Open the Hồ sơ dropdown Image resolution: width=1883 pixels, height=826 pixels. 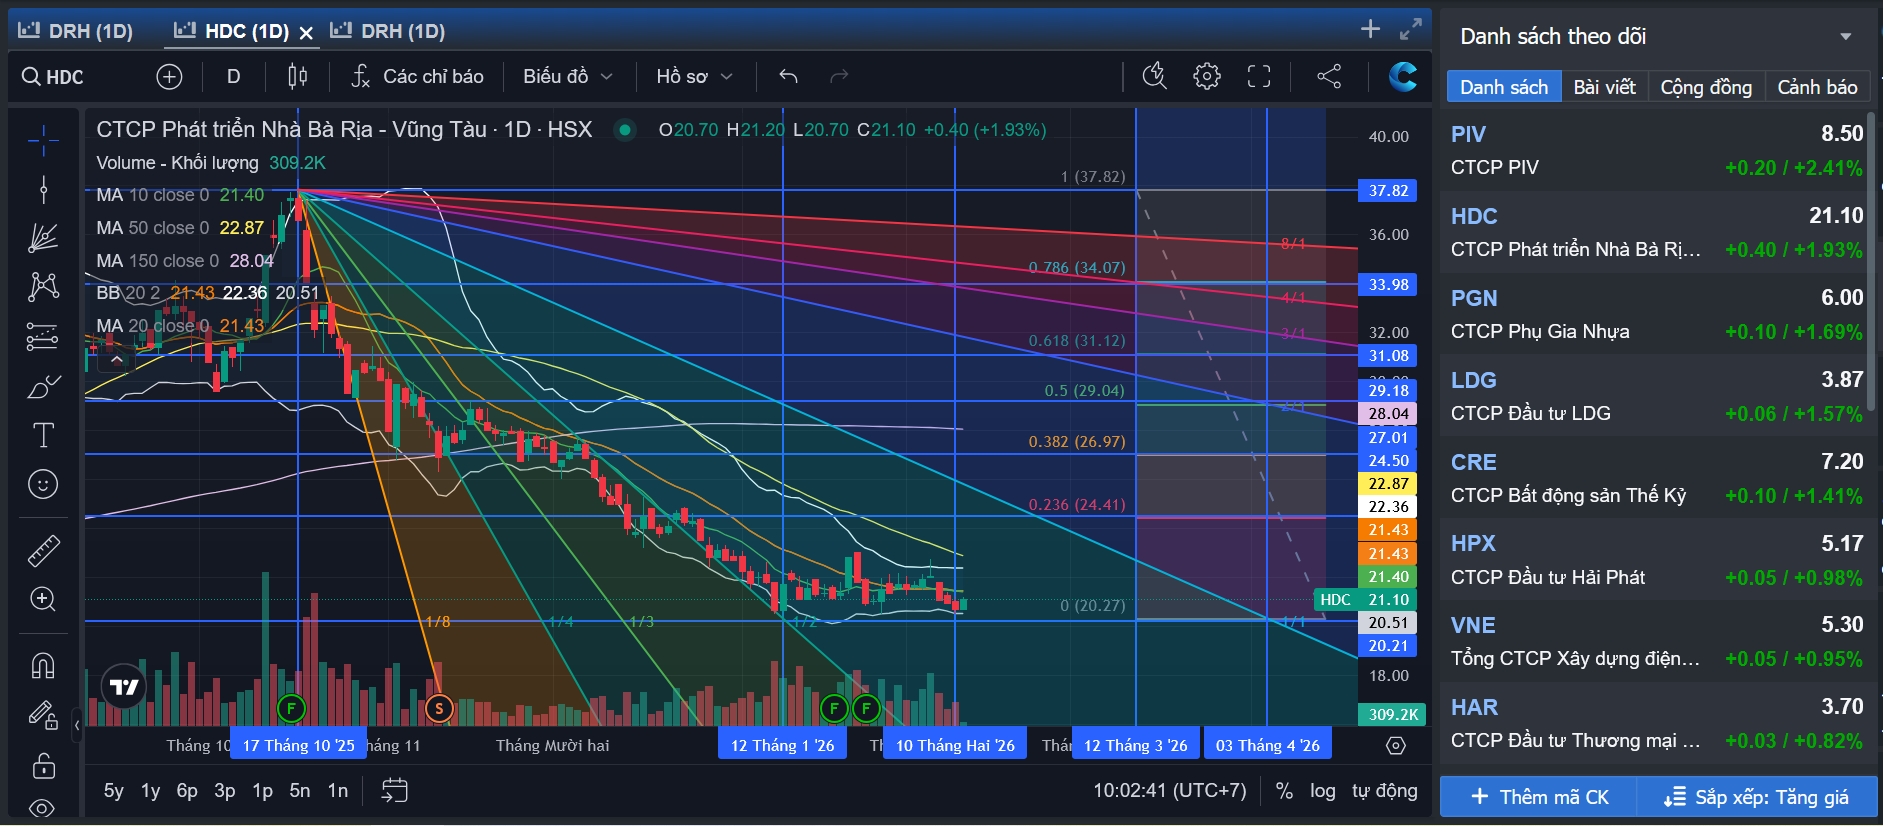pyautogui.click(x=695, y=77)
